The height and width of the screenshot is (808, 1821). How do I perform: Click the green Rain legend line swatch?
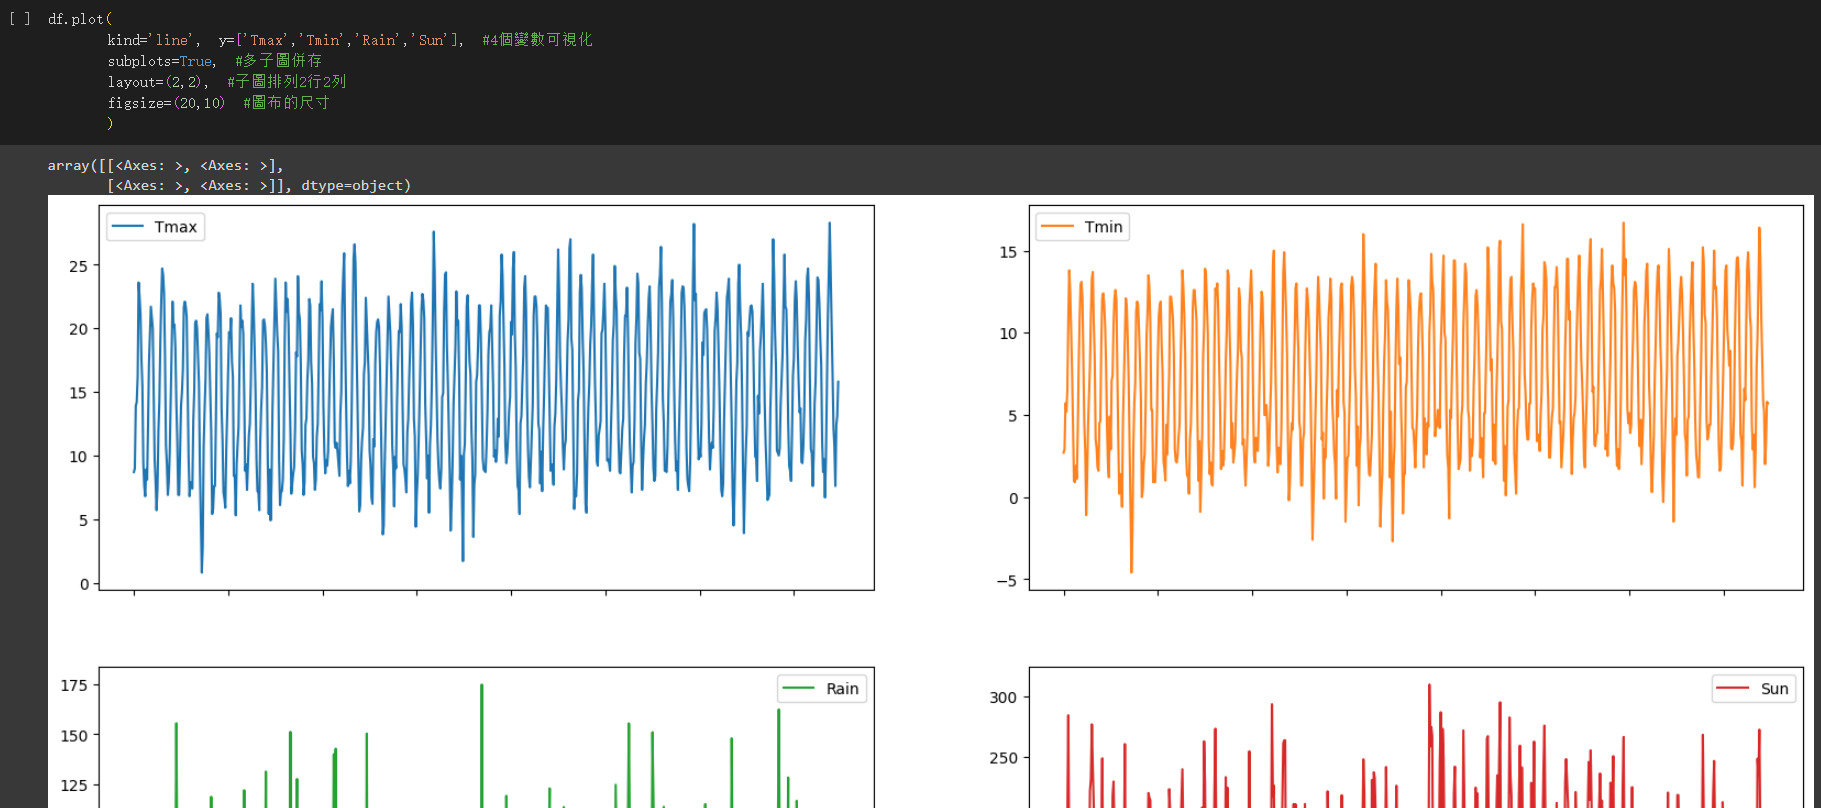click(799, 689)
